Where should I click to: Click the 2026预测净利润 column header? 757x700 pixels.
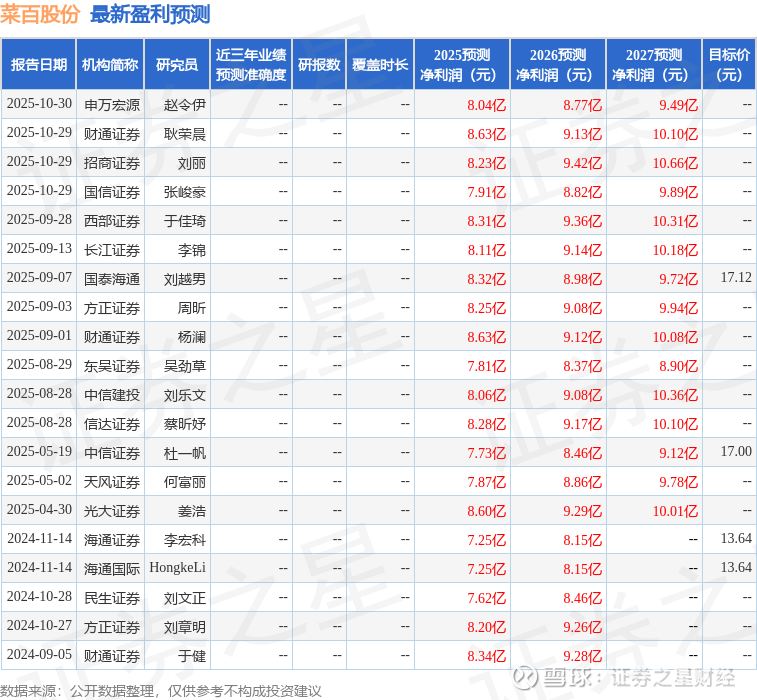tap(558, 64)
